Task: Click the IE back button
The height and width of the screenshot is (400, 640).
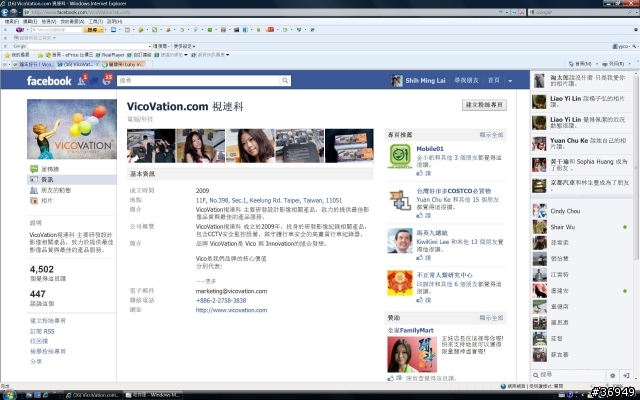Action: 5,12
